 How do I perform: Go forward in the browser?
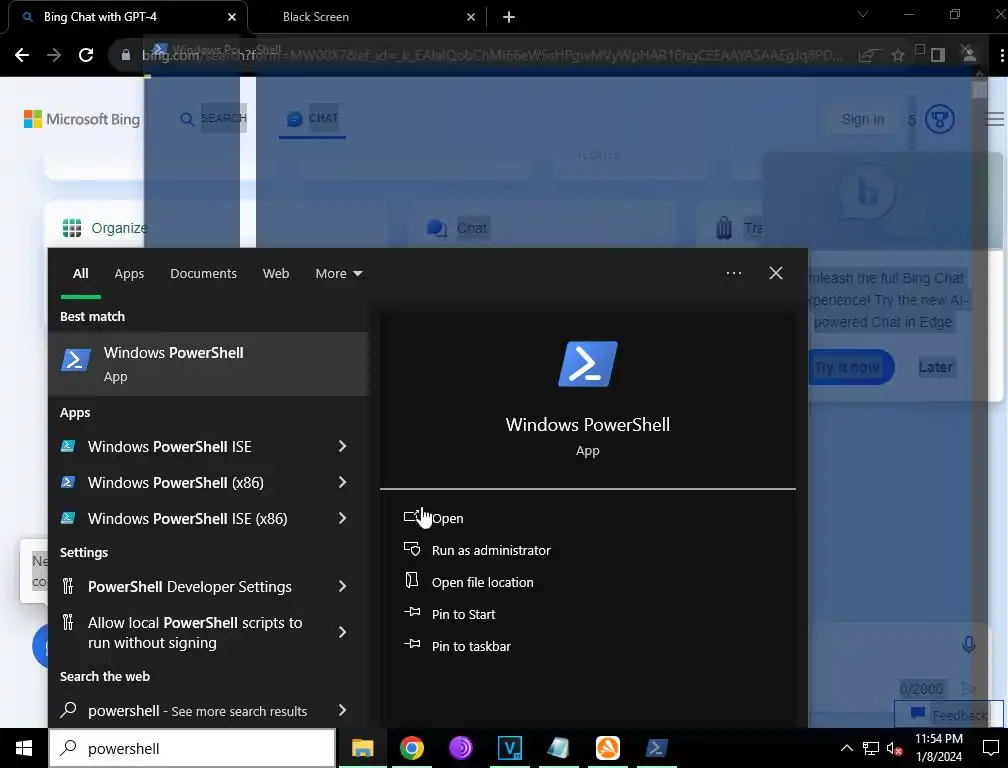pos(54,55)
